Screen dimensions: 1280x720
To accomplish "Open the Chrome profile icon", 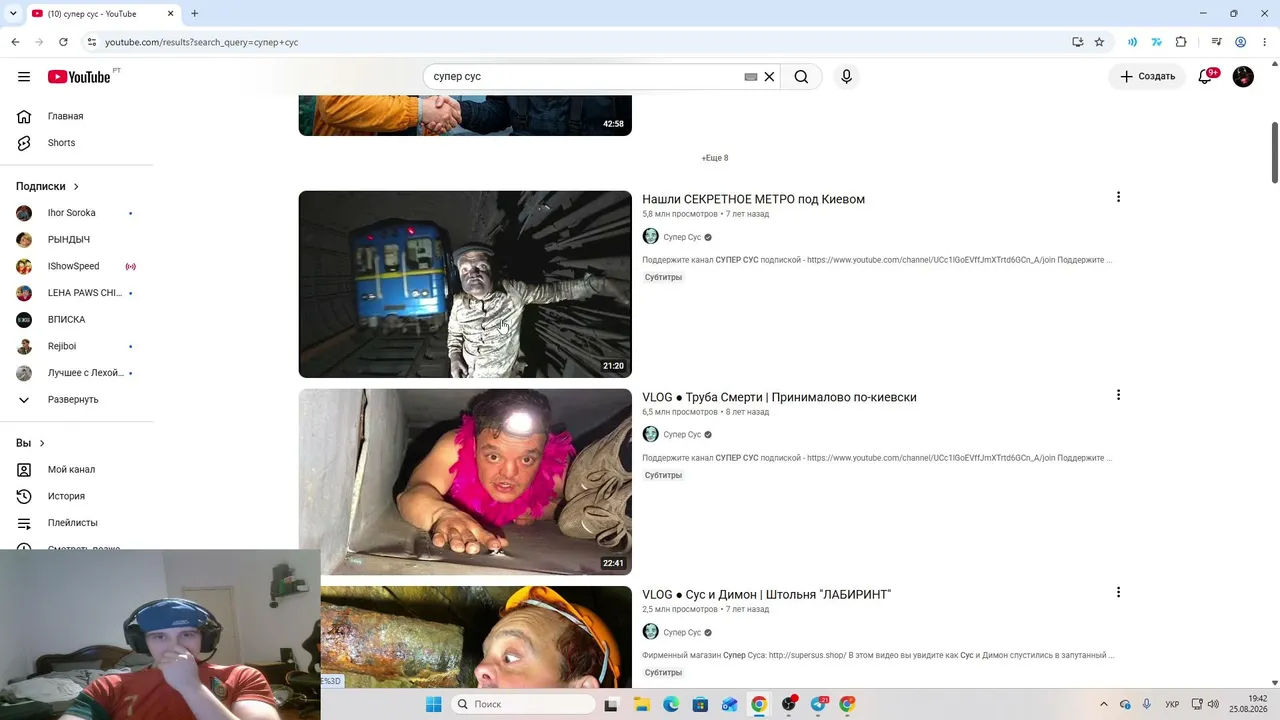I will pyautogui.click(x=1240, y=42).
